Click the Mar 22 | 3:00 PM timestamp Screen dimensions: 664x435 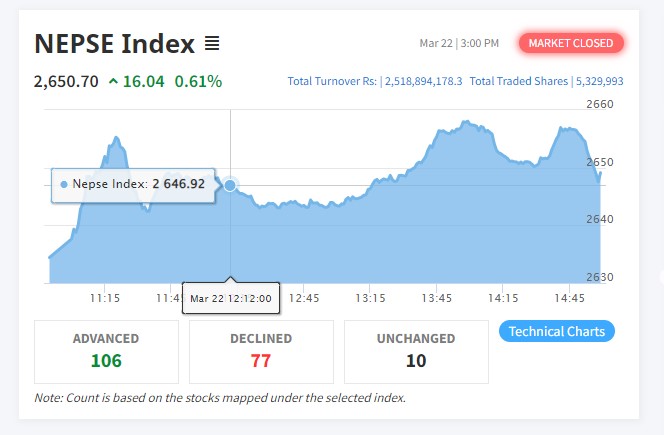point(459,43)
